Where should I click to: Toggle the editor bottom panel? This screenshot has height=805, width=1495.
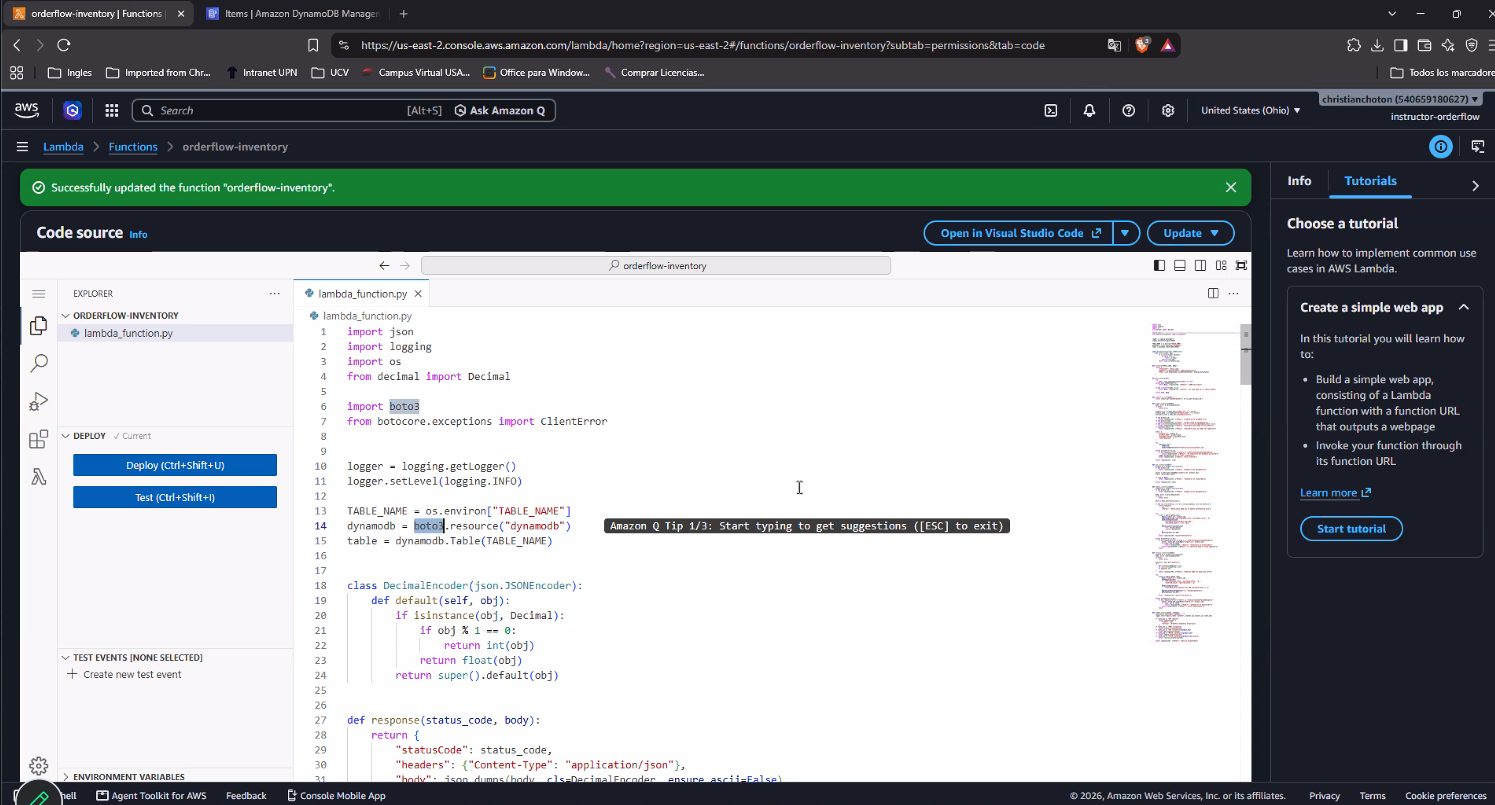[1180, 266]
